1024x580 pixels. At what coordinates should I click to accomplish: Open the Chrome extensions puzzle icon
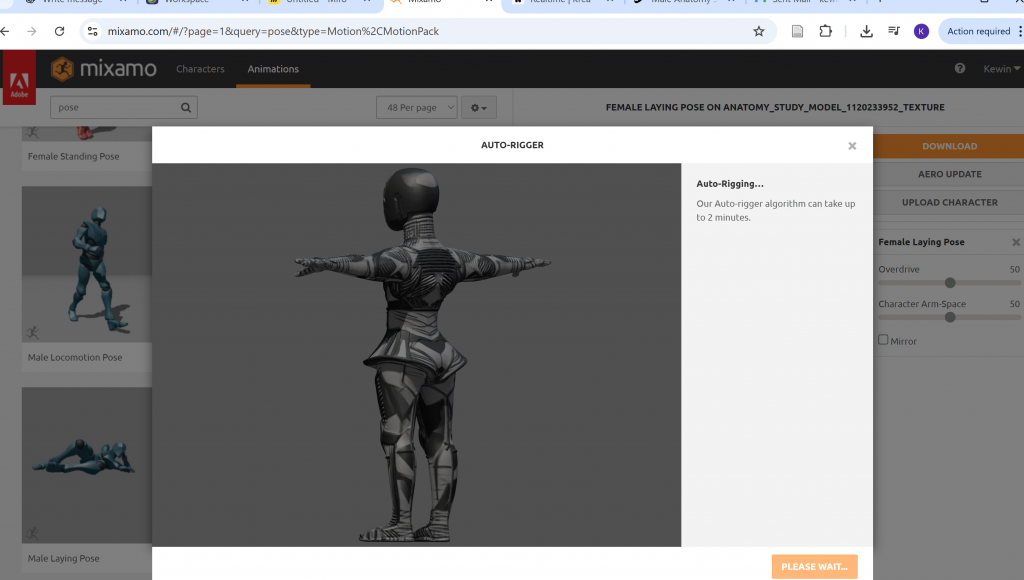(825, 31)
